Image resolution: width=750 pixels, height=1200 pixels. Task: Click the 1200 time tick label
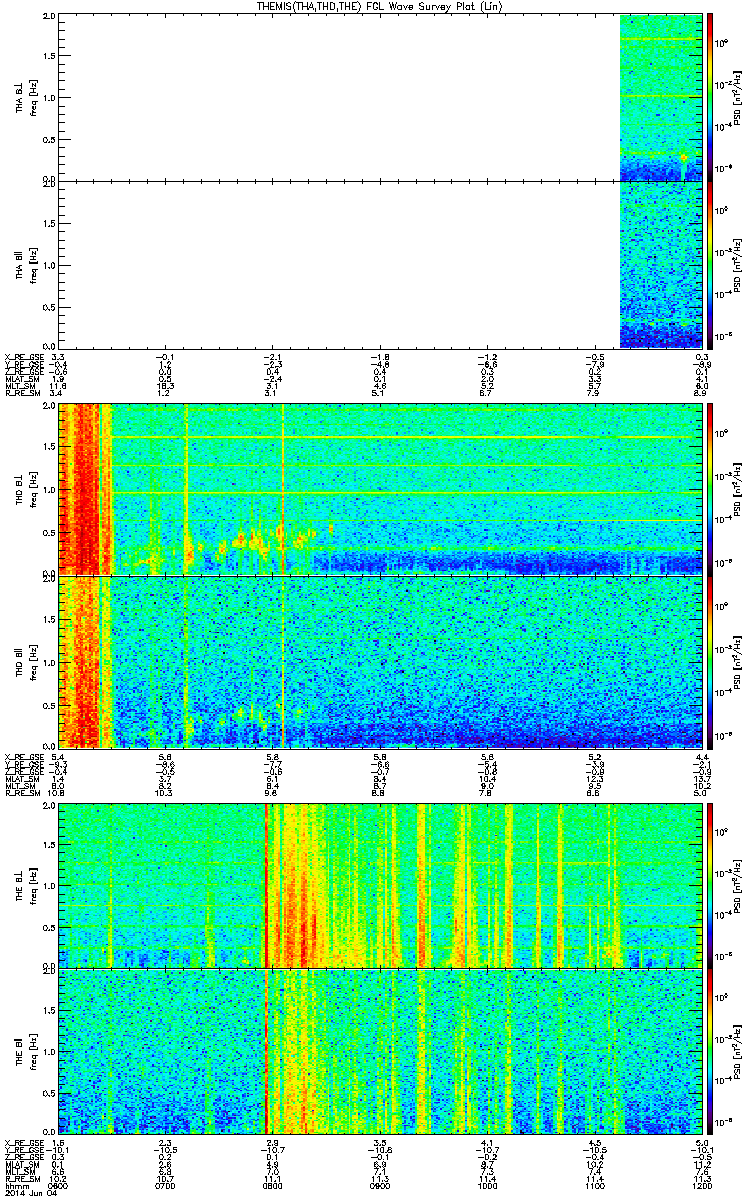pos(702,1185)
